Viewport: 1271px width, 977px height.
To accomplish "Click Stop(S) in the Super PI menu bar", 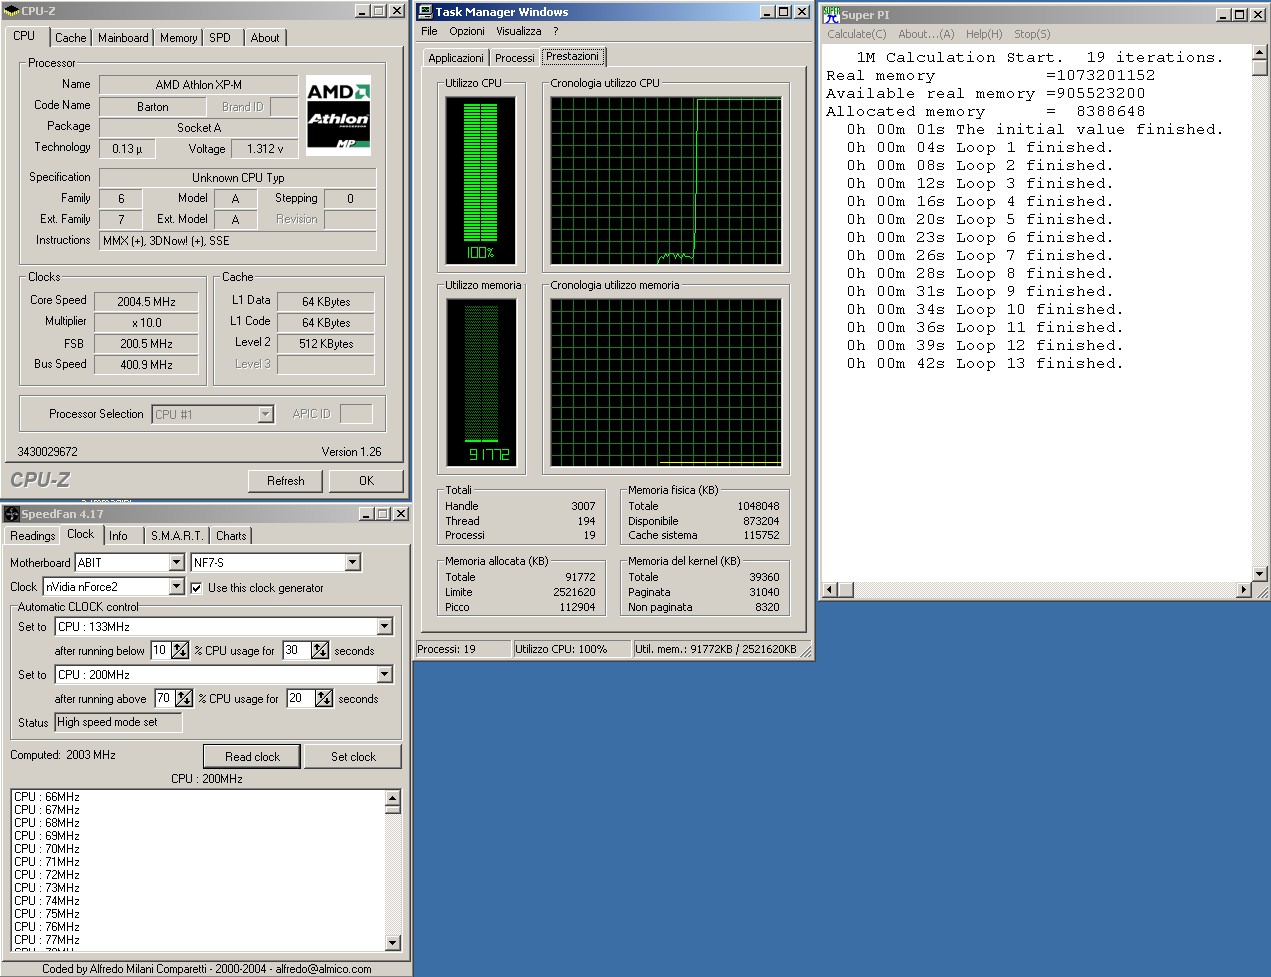I will [1032, 34].
